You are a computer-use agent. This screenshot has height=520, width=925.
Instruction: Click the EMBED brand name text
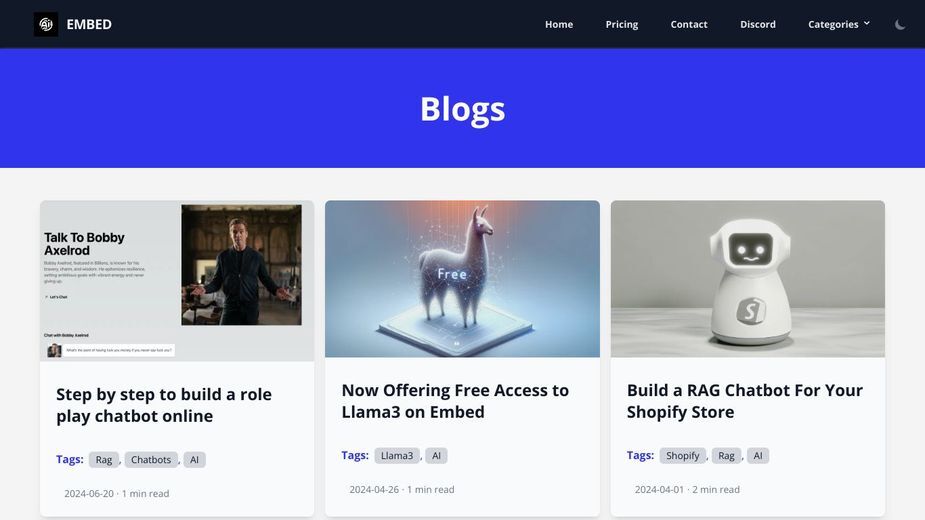(x=89, y=24)
